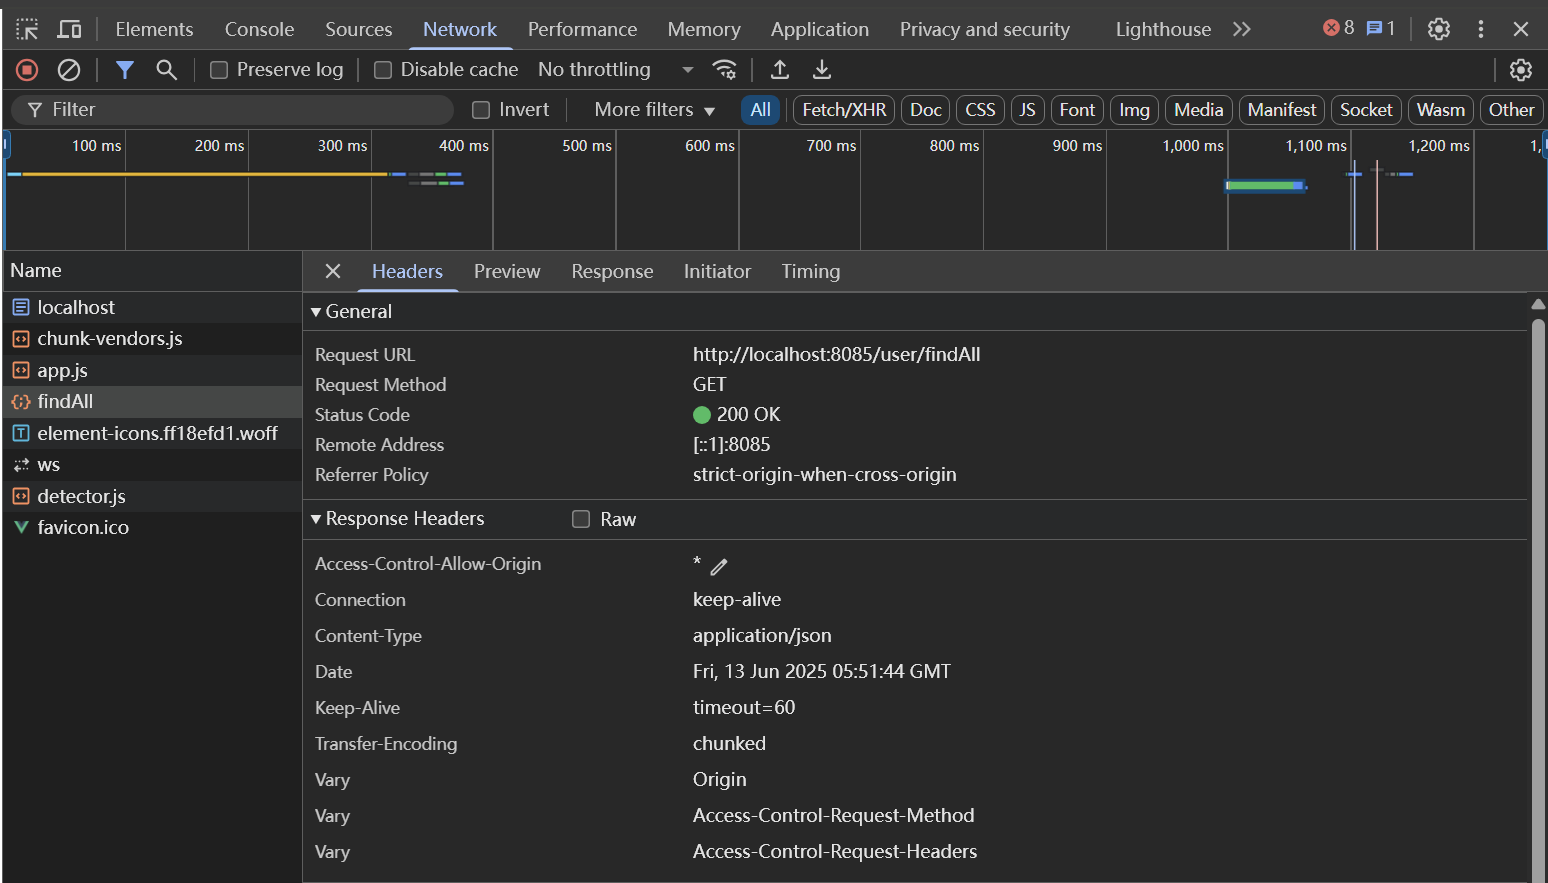The height and width of the screenshot is (883, 1548).
Task: Click the inspect element picker icon
Action: 27,29
